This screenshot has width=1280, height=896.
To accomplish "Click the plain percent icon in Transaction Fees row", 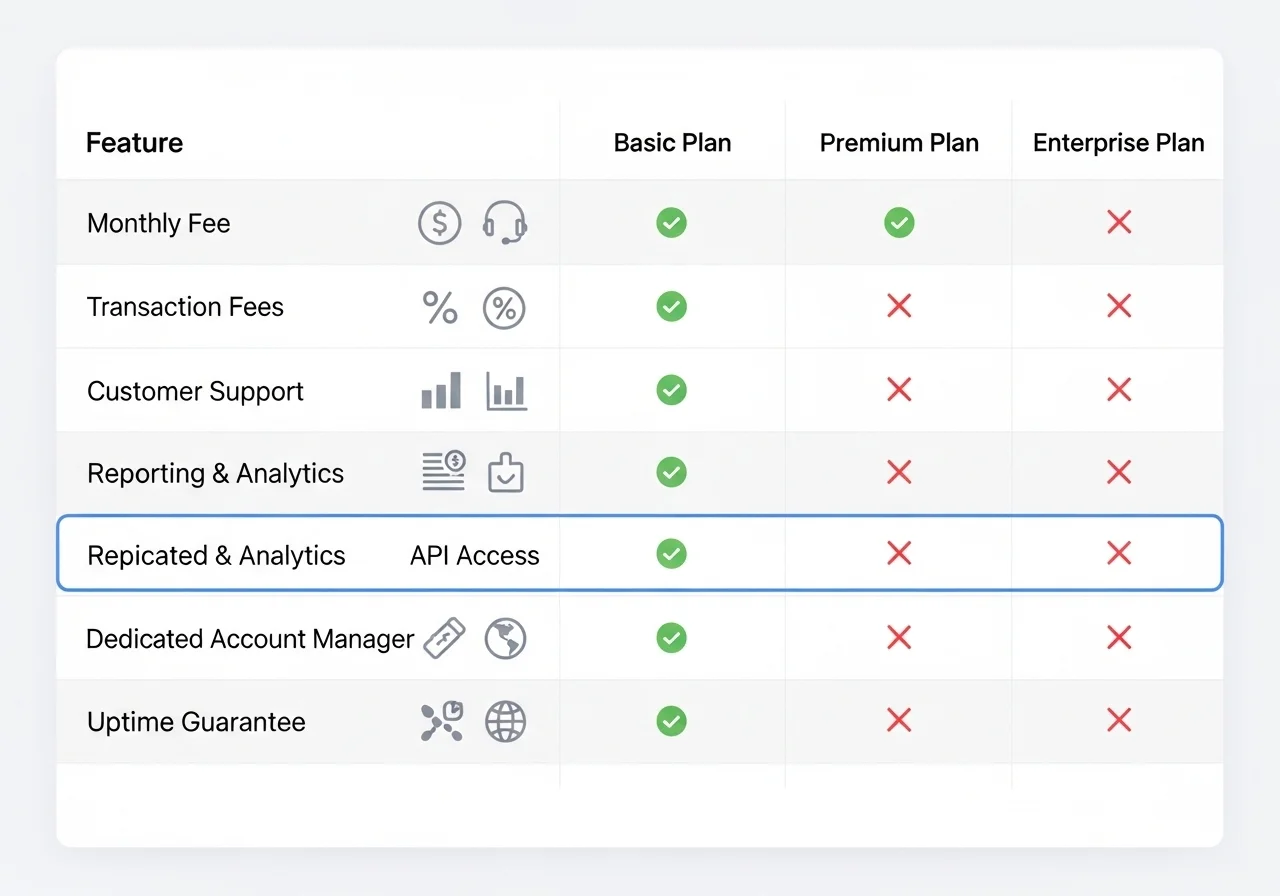I will 440,308.
